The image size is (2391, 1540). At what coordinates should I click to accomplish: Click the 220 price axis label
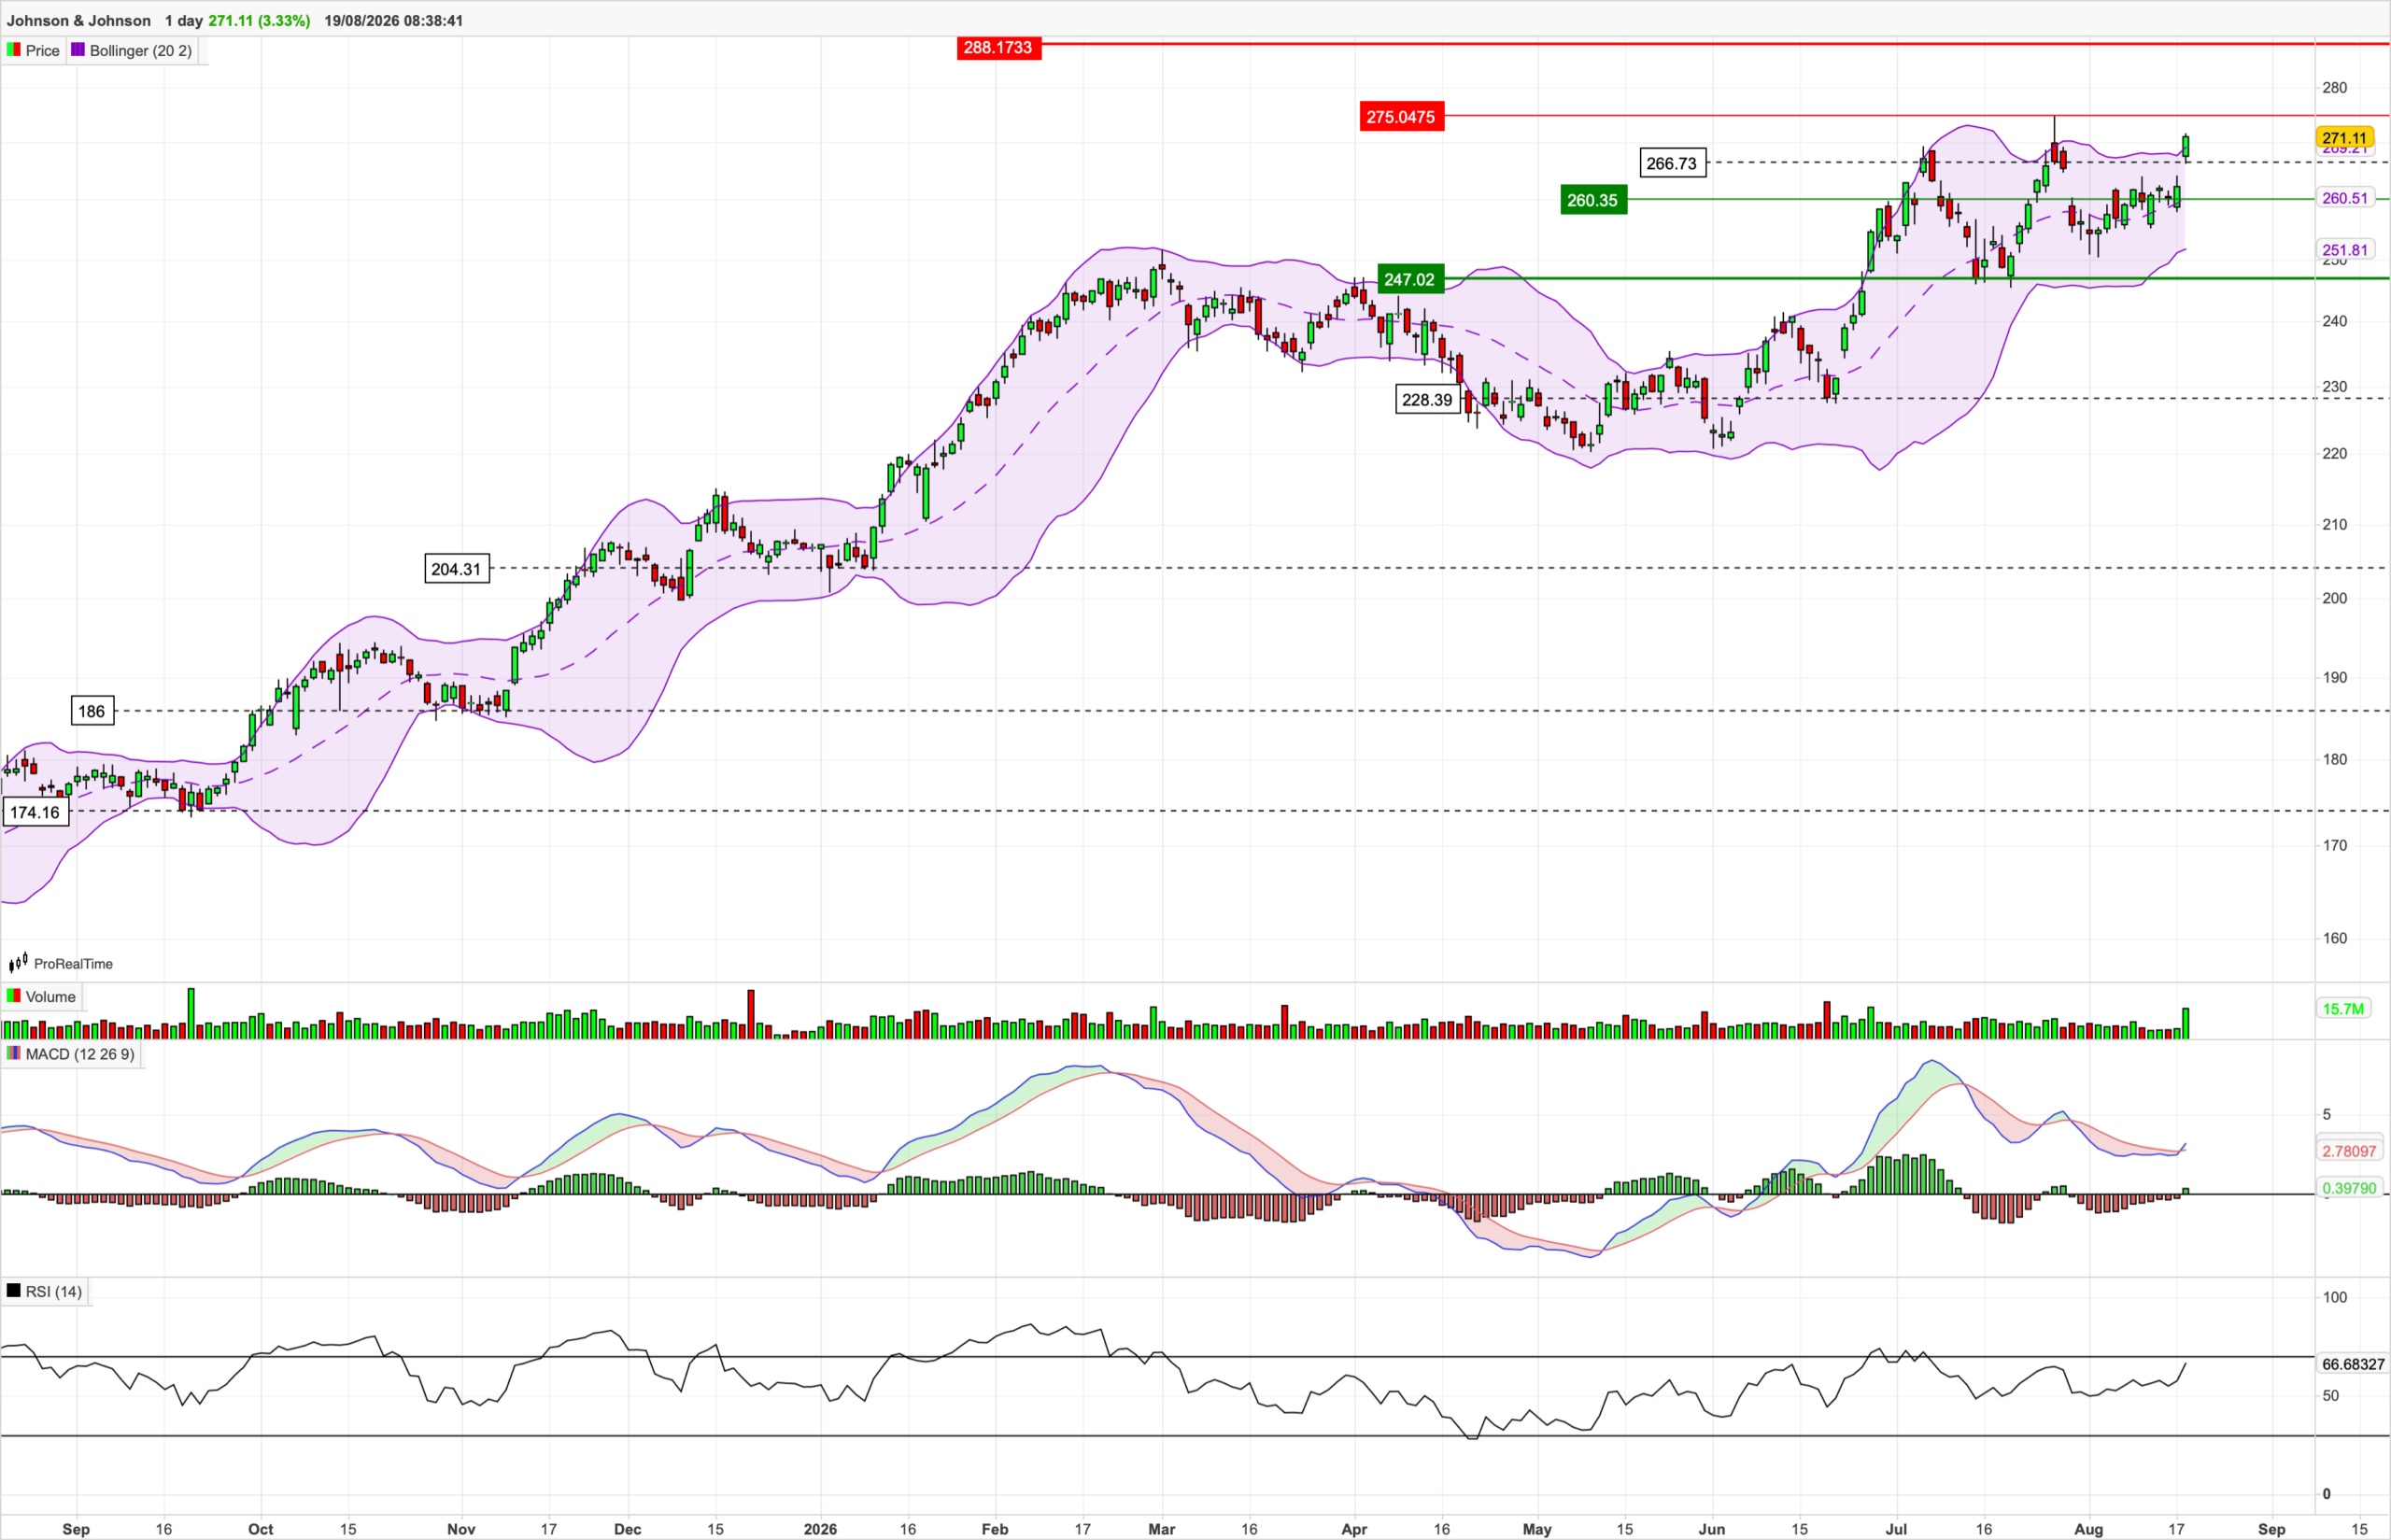coord(2335,454)
